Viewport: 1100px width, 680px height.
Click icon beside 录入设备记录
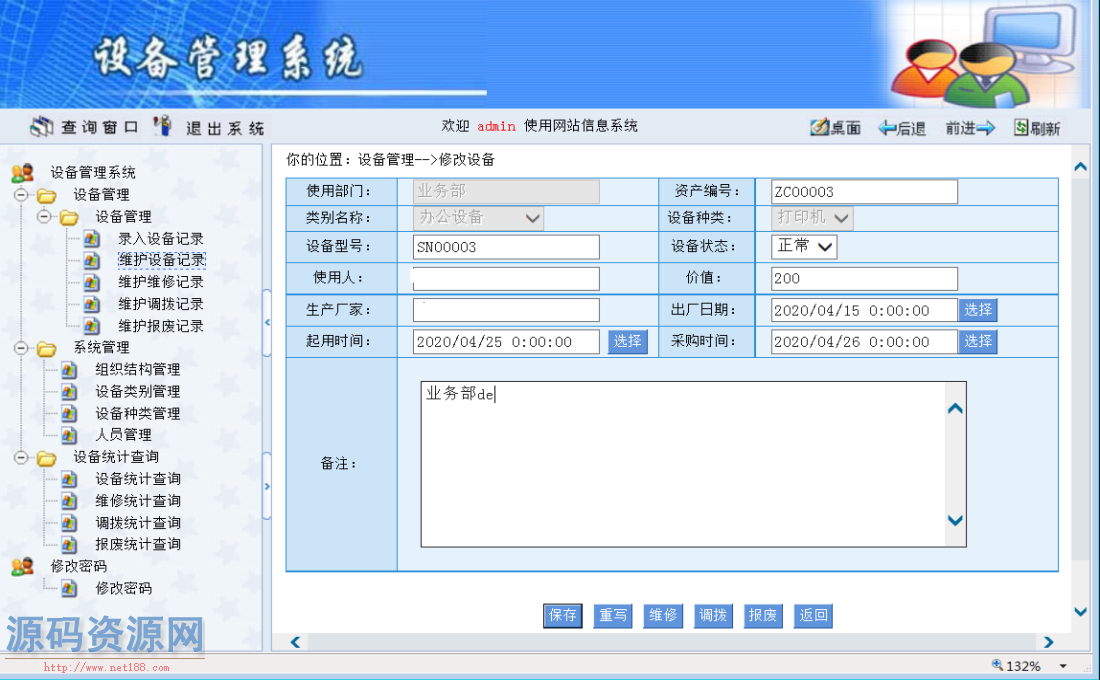[x=91, y=239]
